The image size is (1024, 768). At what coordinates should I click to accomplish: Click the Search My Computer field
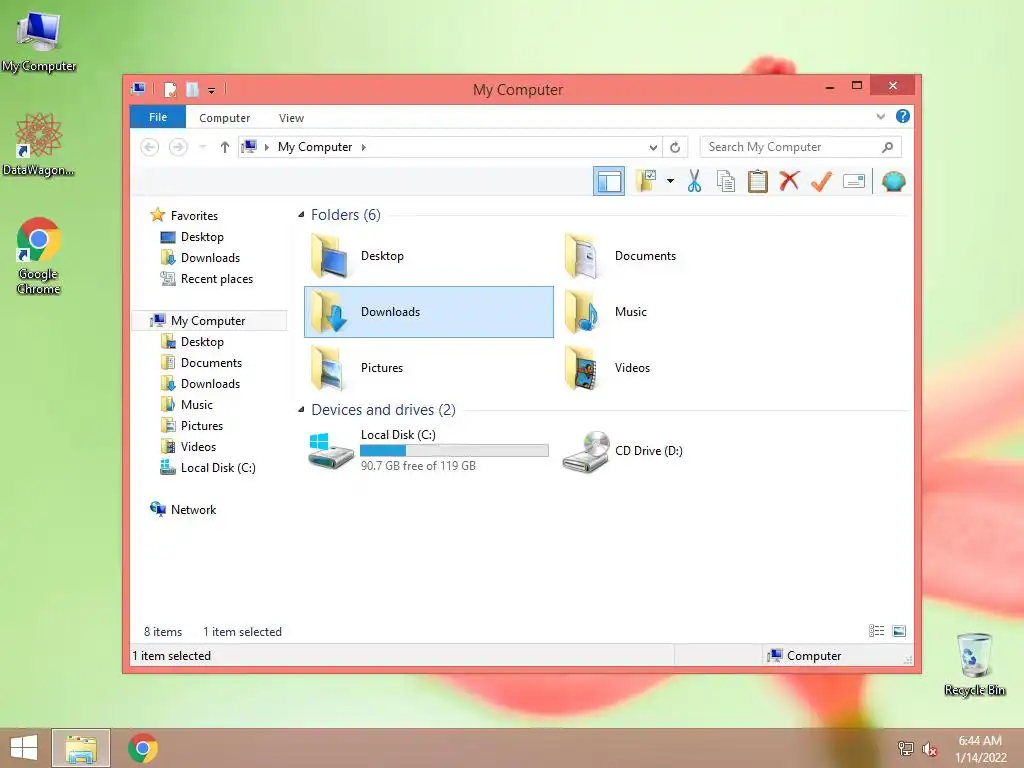800,147
